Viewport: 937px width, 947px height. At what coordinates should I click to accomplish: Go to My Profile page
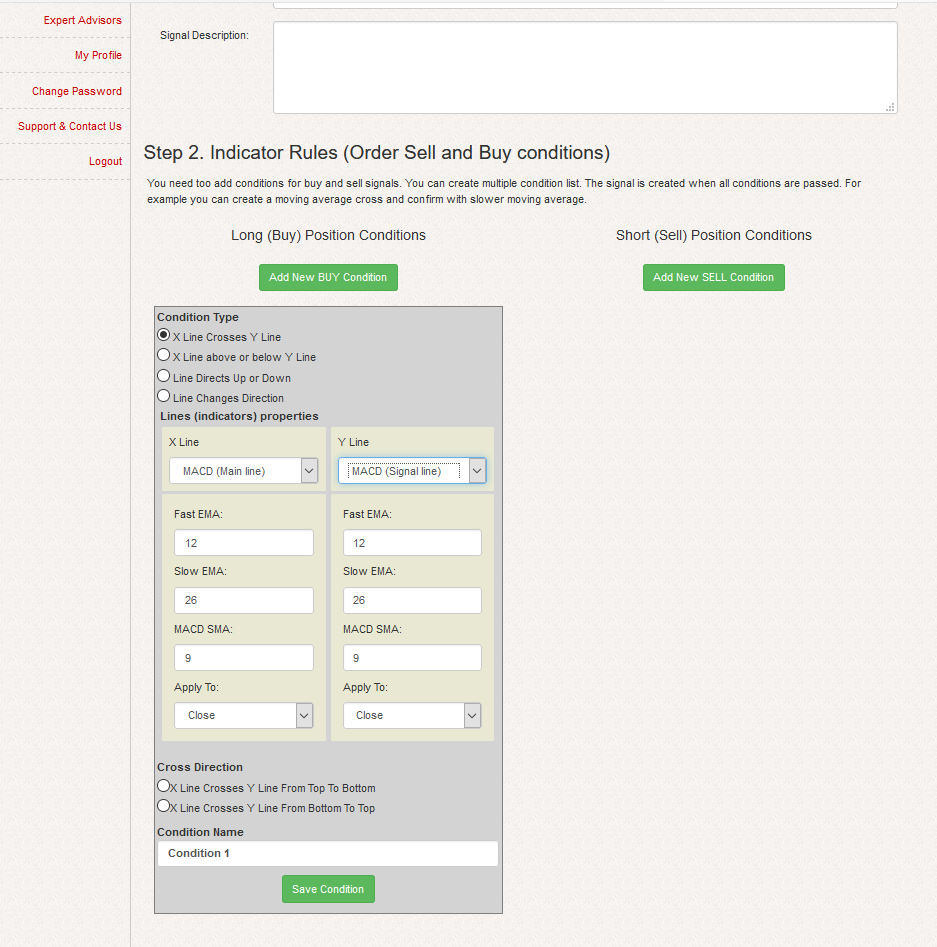tap(98, 55)
